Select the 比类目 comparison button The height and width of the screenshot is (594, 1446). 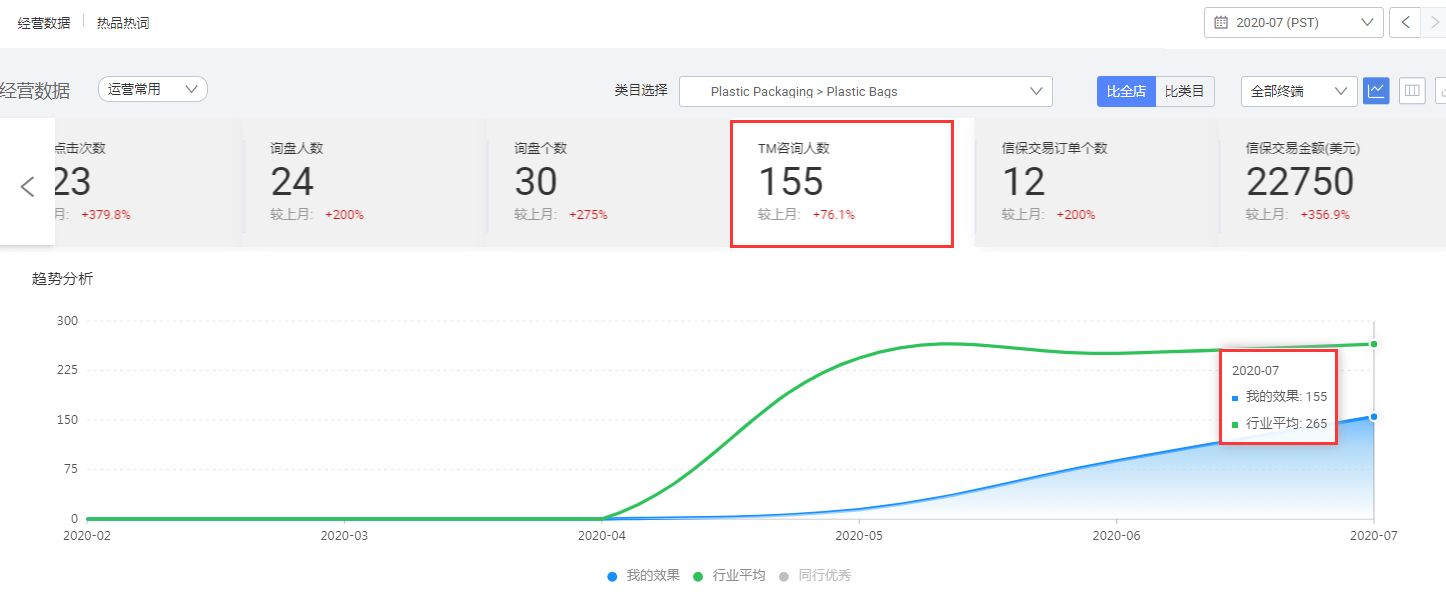coord(1184,91)
